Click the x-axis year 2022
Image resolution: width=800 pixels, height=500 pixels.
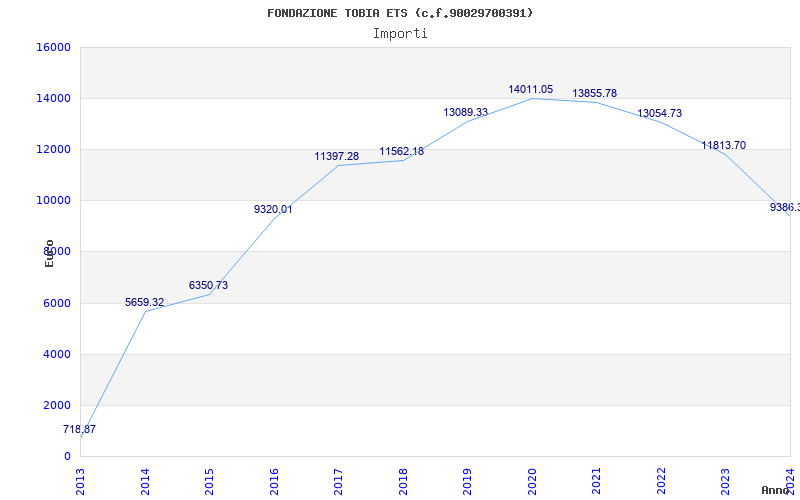tap(661, 481)
